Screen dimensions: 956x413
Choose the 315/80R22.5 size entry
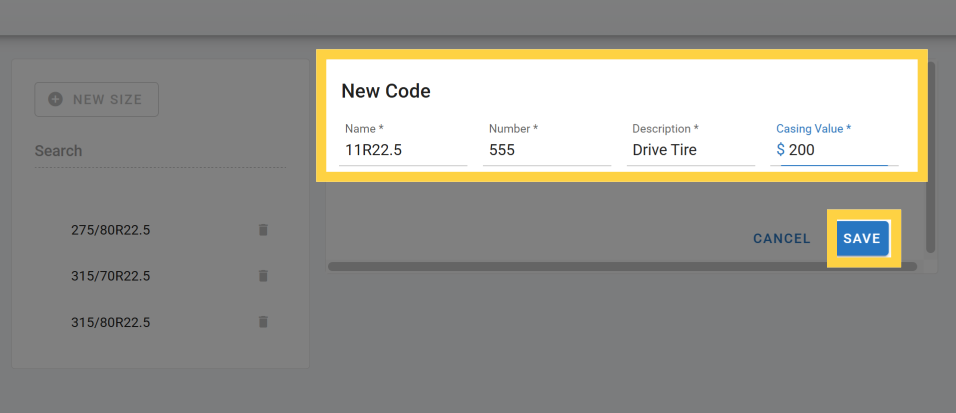click(x=111, y=322)
